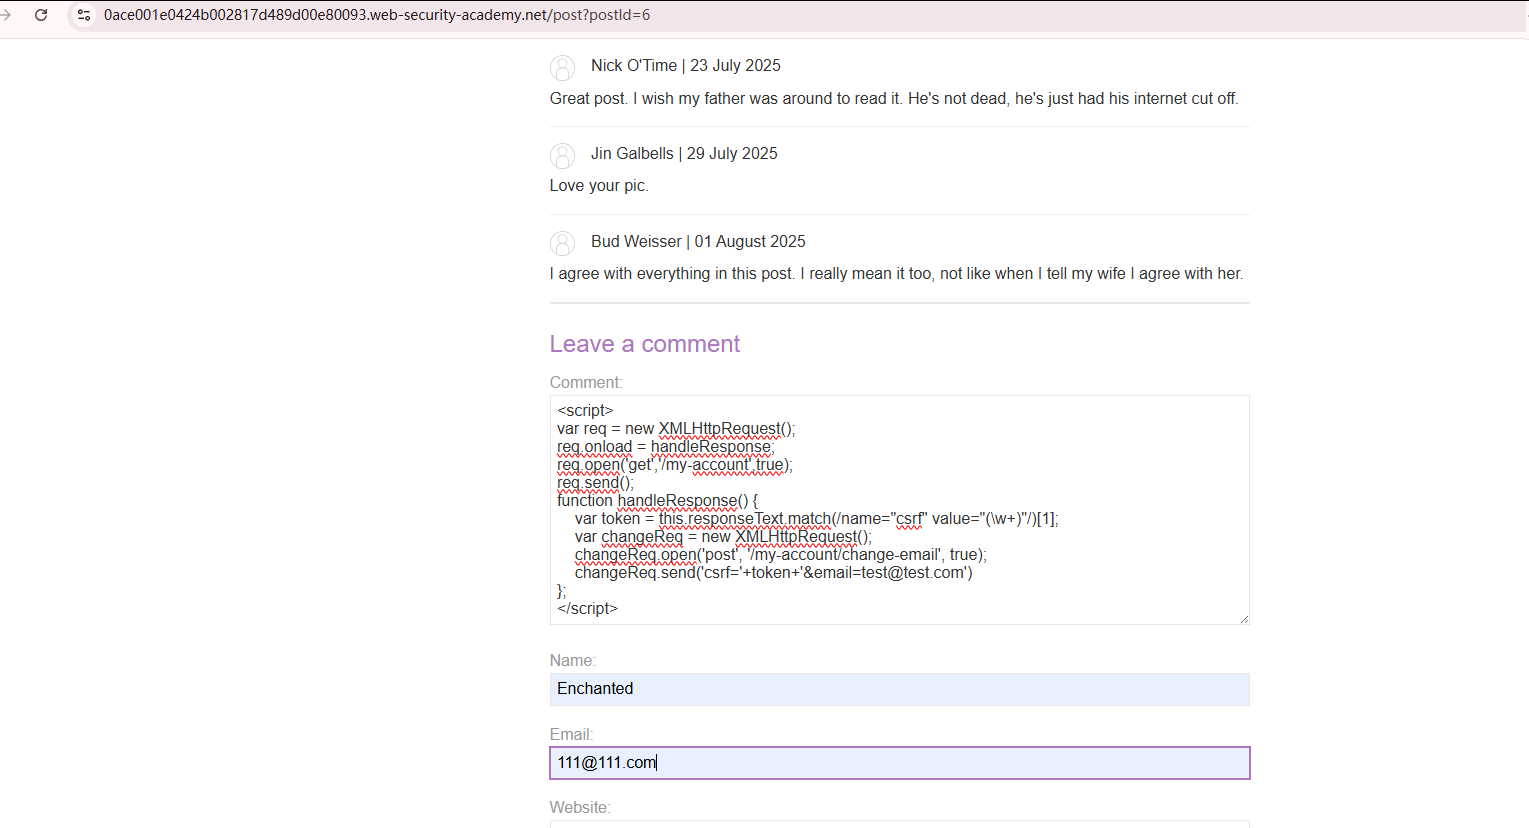Click the changeReq.send('csrf=' line
Image resolution: width=1529 pixels, height=828 pixels.
(774, 572)
